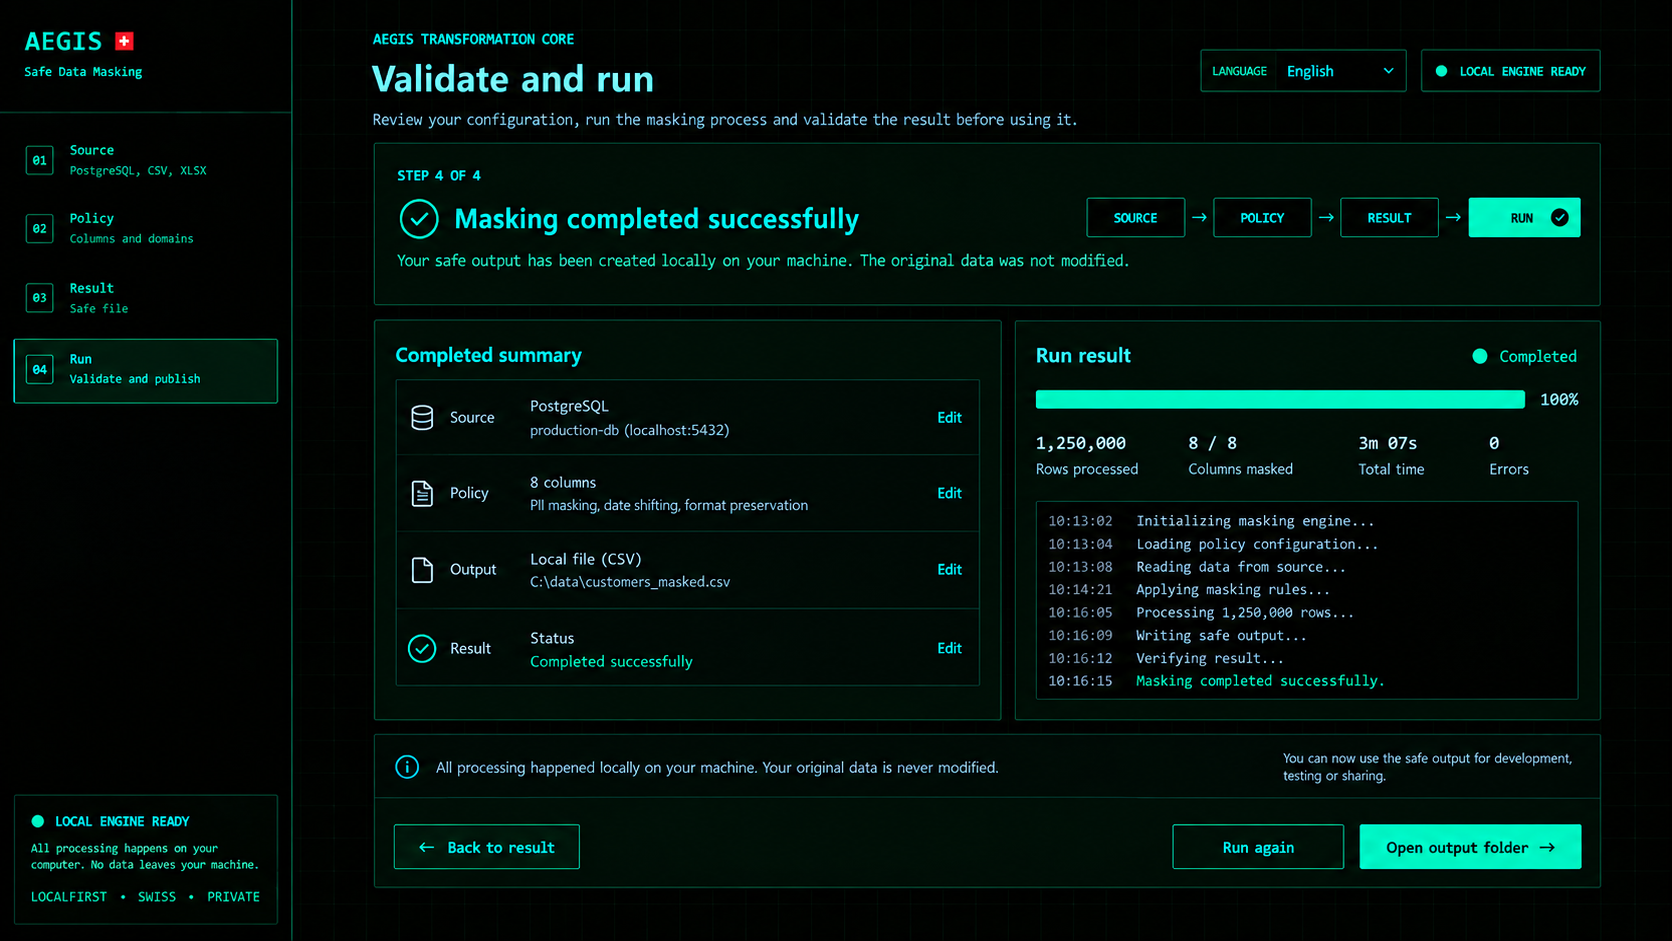The image size is (1672, 941).
Task: Open output folder button
Action: pos(1470,847)
